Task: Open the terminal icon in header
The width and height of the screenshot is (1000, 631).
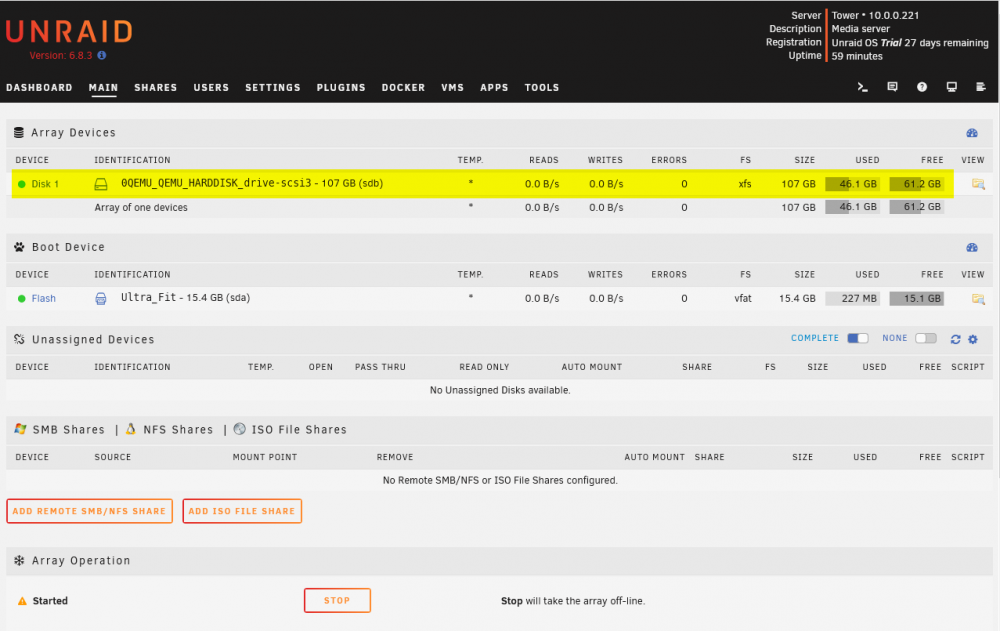Action: [862, 87]
